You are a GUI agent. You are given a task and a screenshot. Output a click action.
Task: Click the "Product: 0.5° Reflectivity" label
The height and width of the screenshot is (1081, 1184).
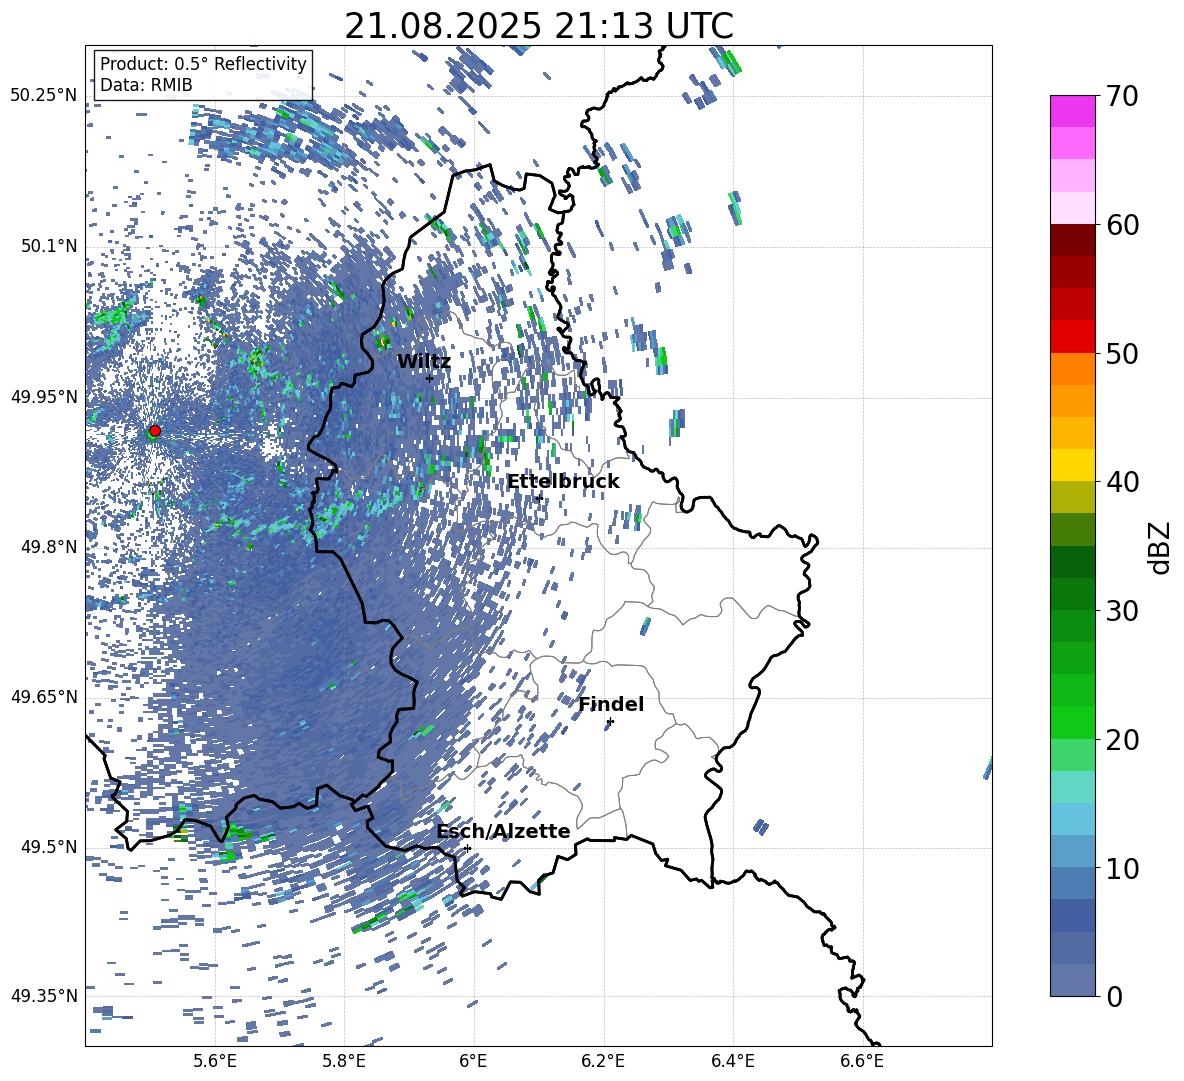(x=203, y=64)
